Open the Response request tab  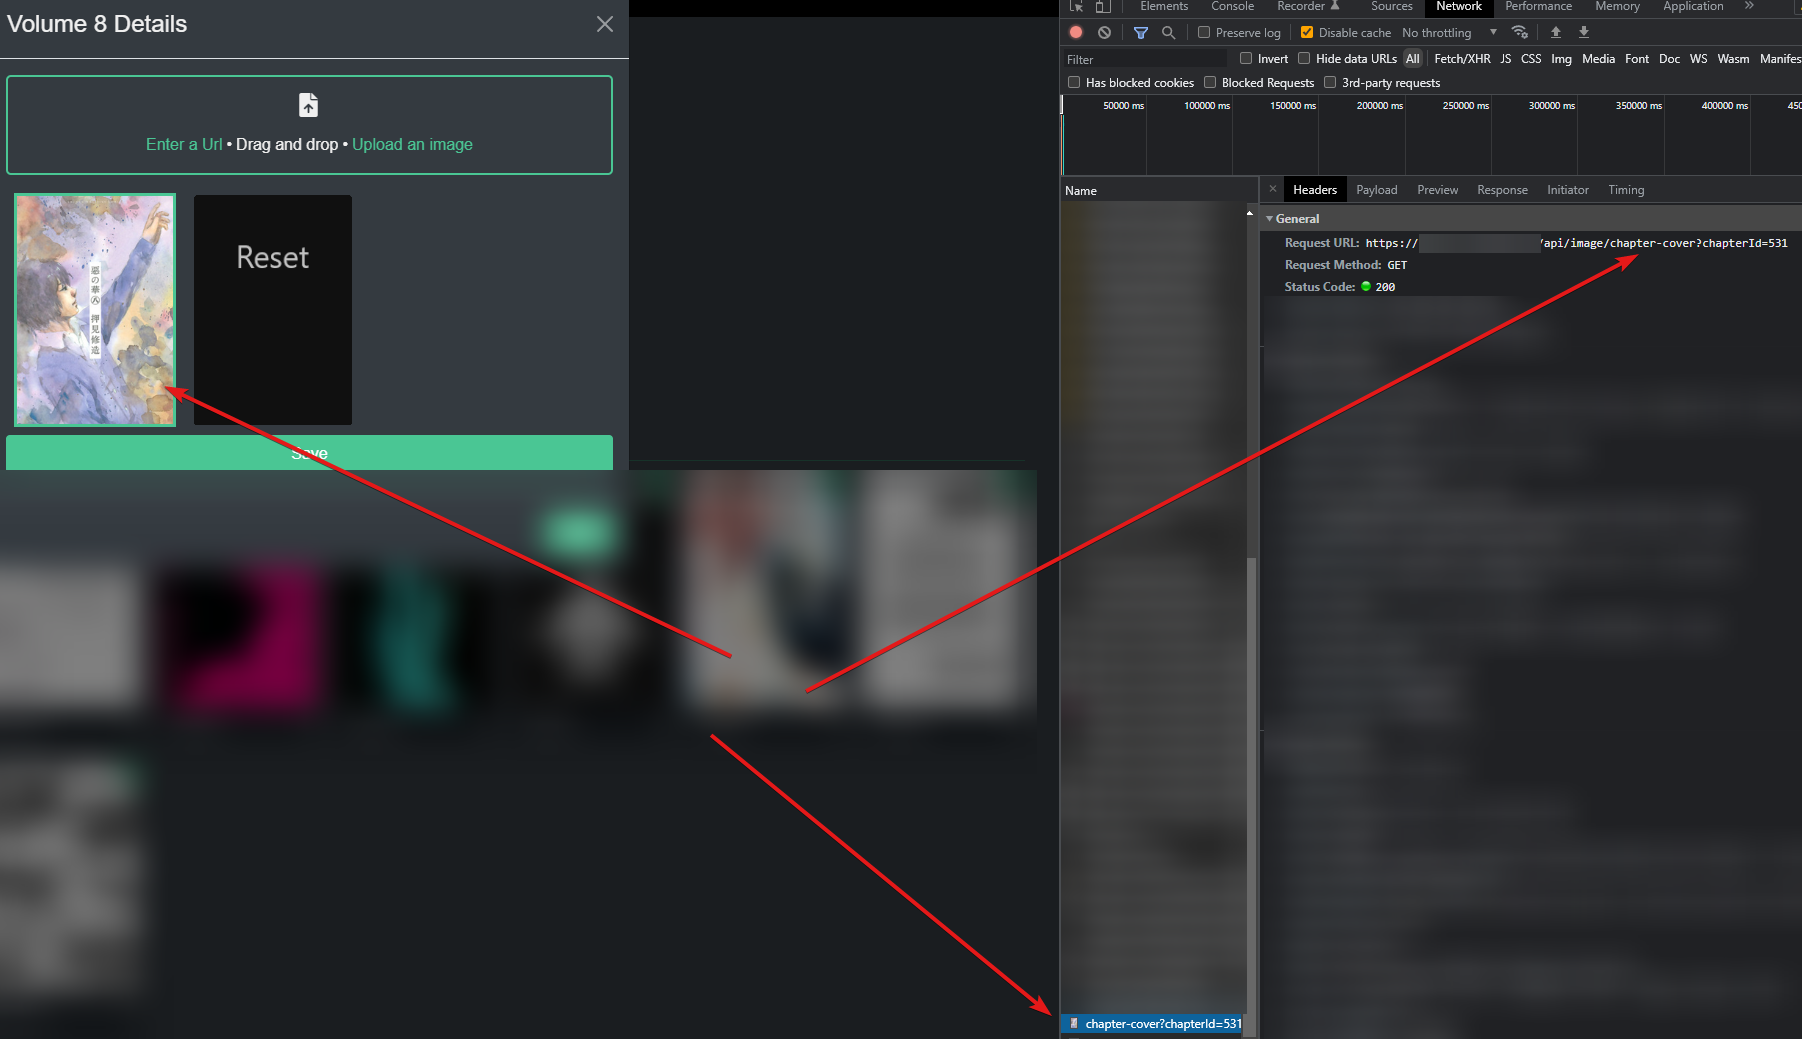(x=1502, y=190)
